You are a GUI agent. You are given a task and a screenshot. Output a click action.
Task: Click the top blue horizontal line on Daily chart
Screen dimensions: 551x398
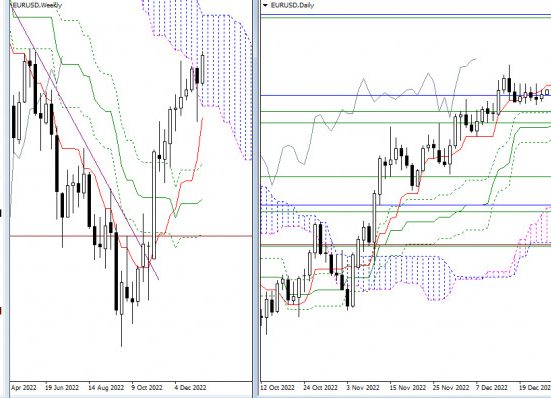click(x=406, y=15)
